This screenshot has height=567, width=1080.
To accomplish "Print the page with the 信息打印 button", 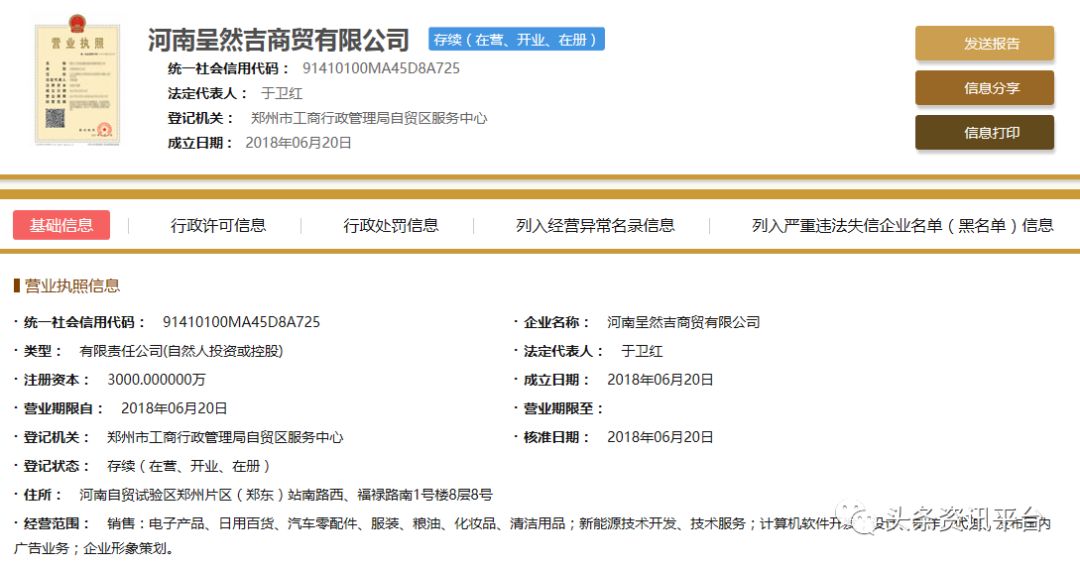I will tap(984, 132).
